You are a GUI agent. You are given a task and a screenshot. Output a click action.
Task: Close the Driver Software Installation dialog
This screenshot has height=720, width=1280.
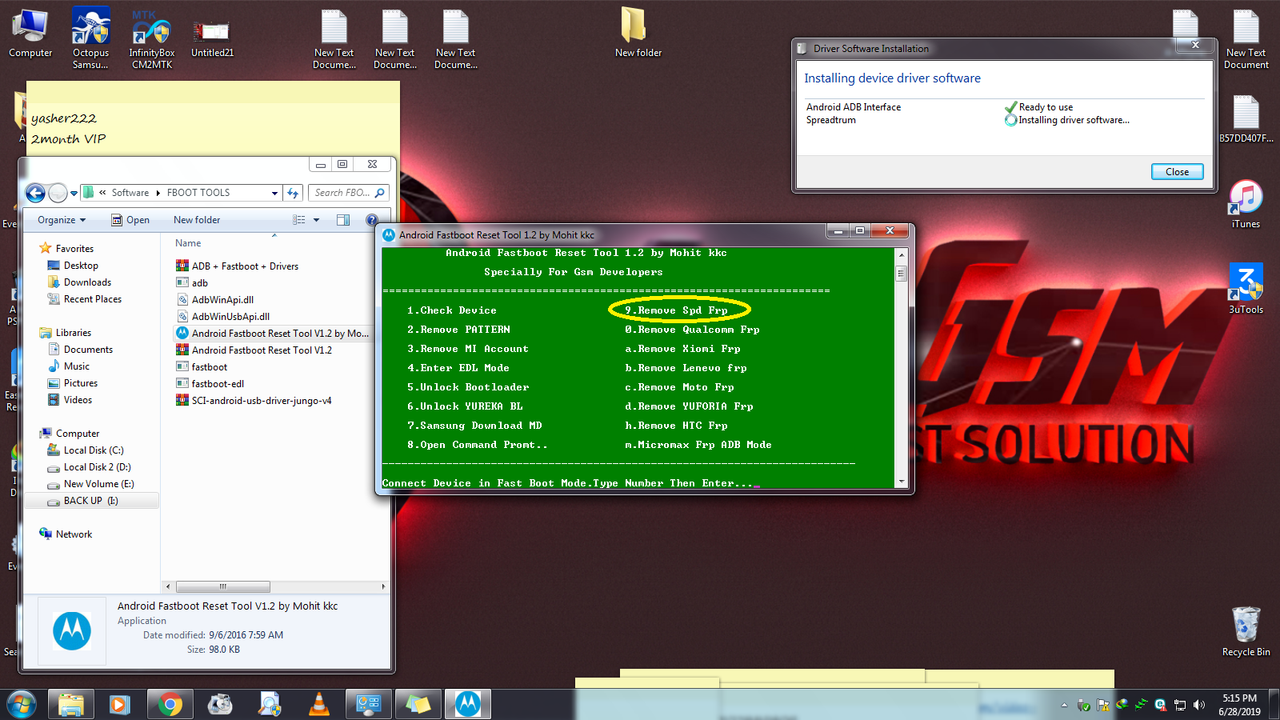click(x=1177, y=171)
